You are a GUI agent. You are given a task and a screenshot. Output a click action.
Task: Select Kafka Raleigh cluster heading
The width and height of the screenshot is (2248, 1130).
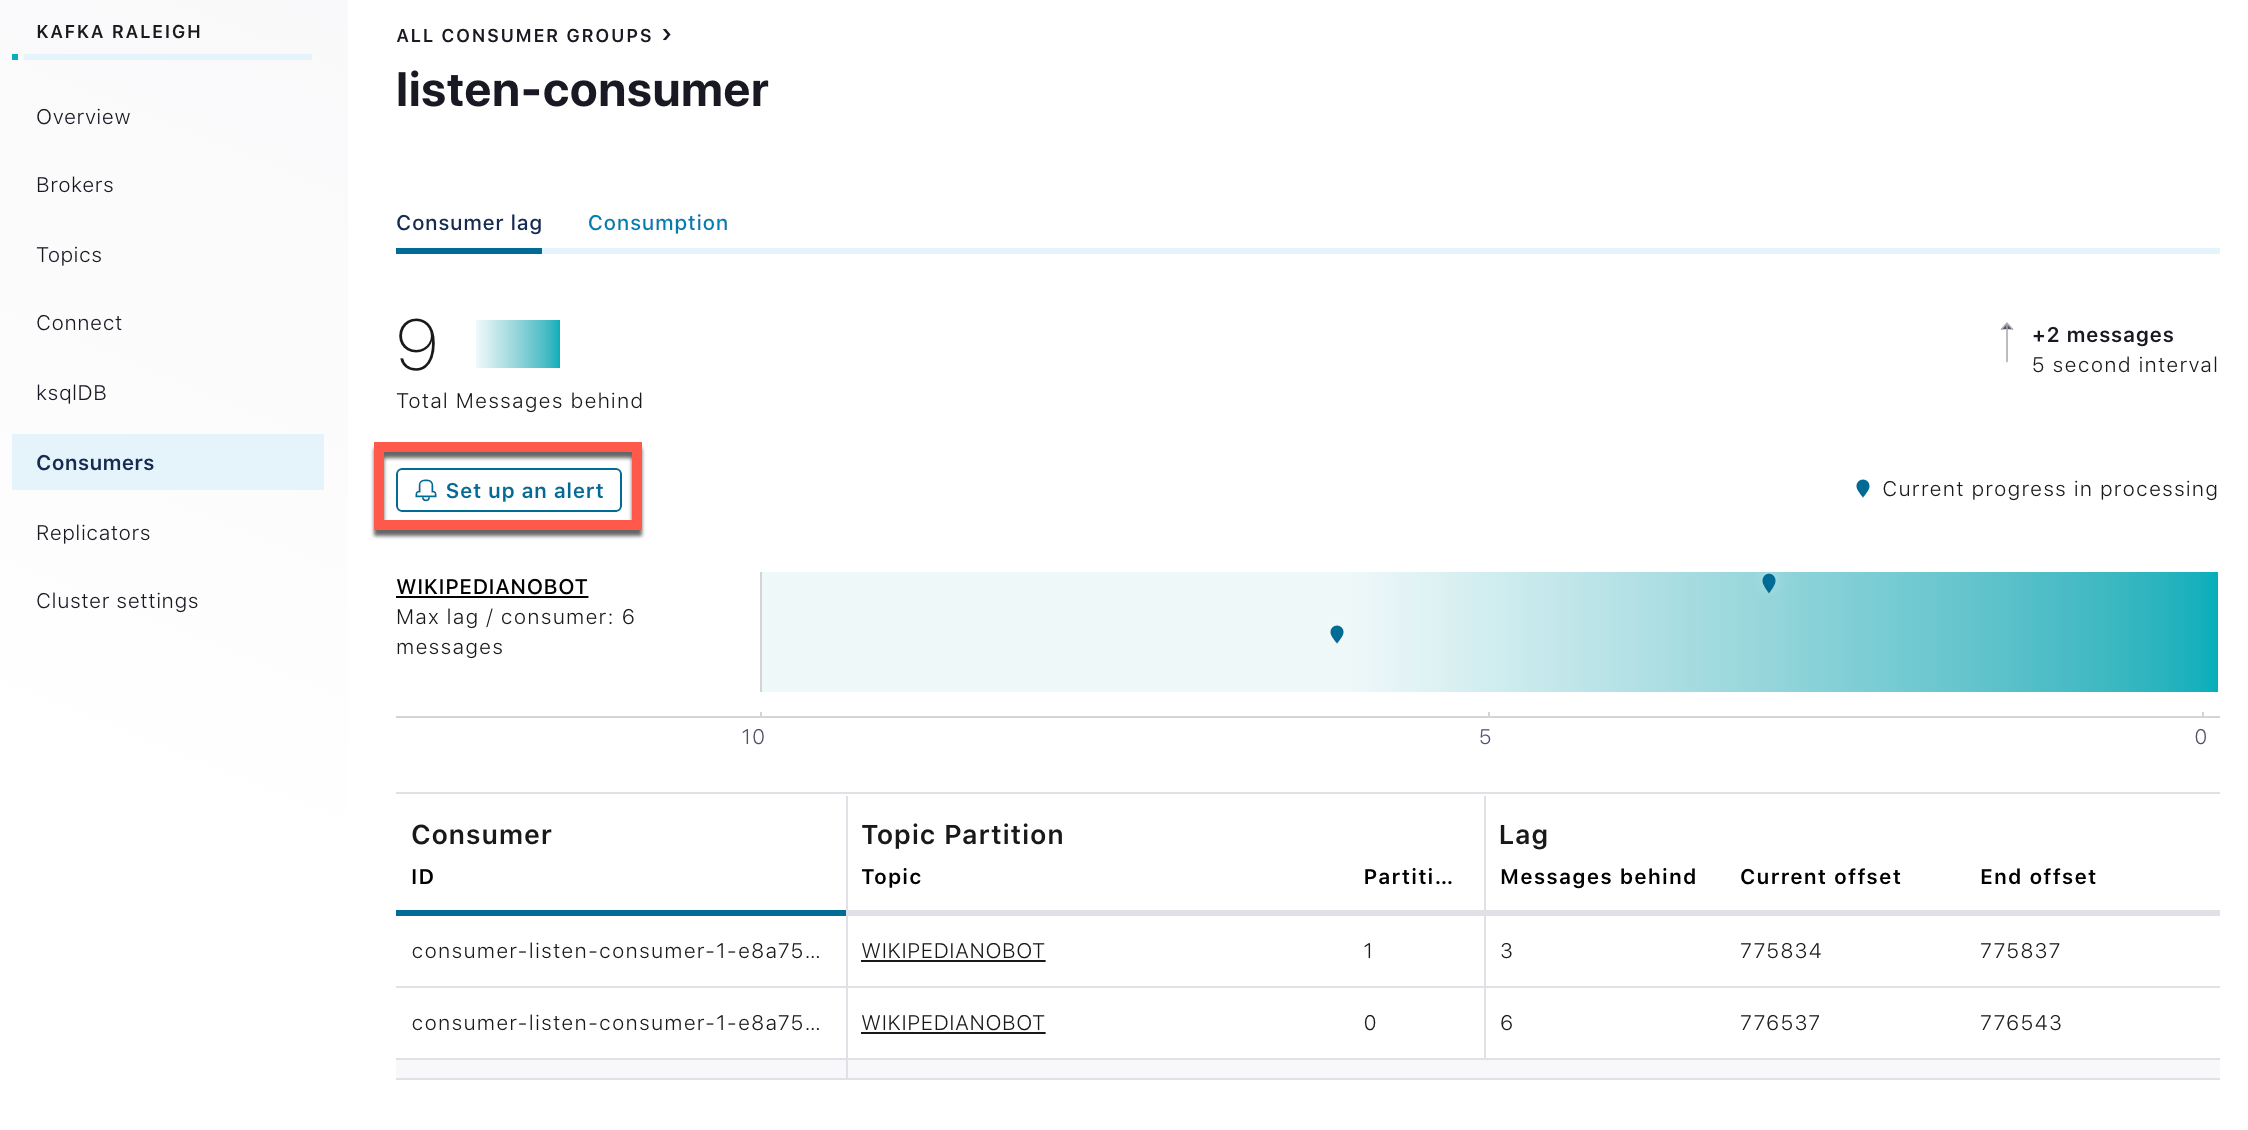[119, 32]
